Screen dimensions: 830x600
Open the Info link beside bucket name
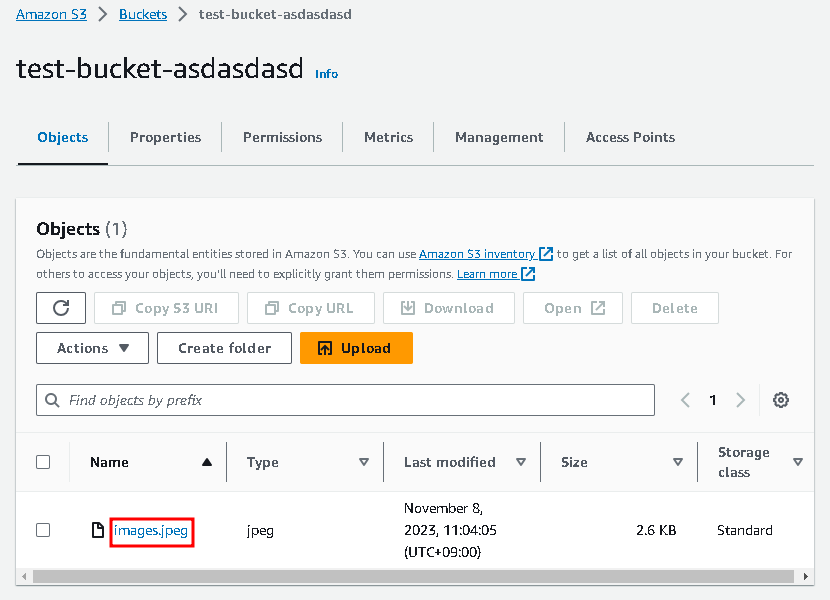327,74
